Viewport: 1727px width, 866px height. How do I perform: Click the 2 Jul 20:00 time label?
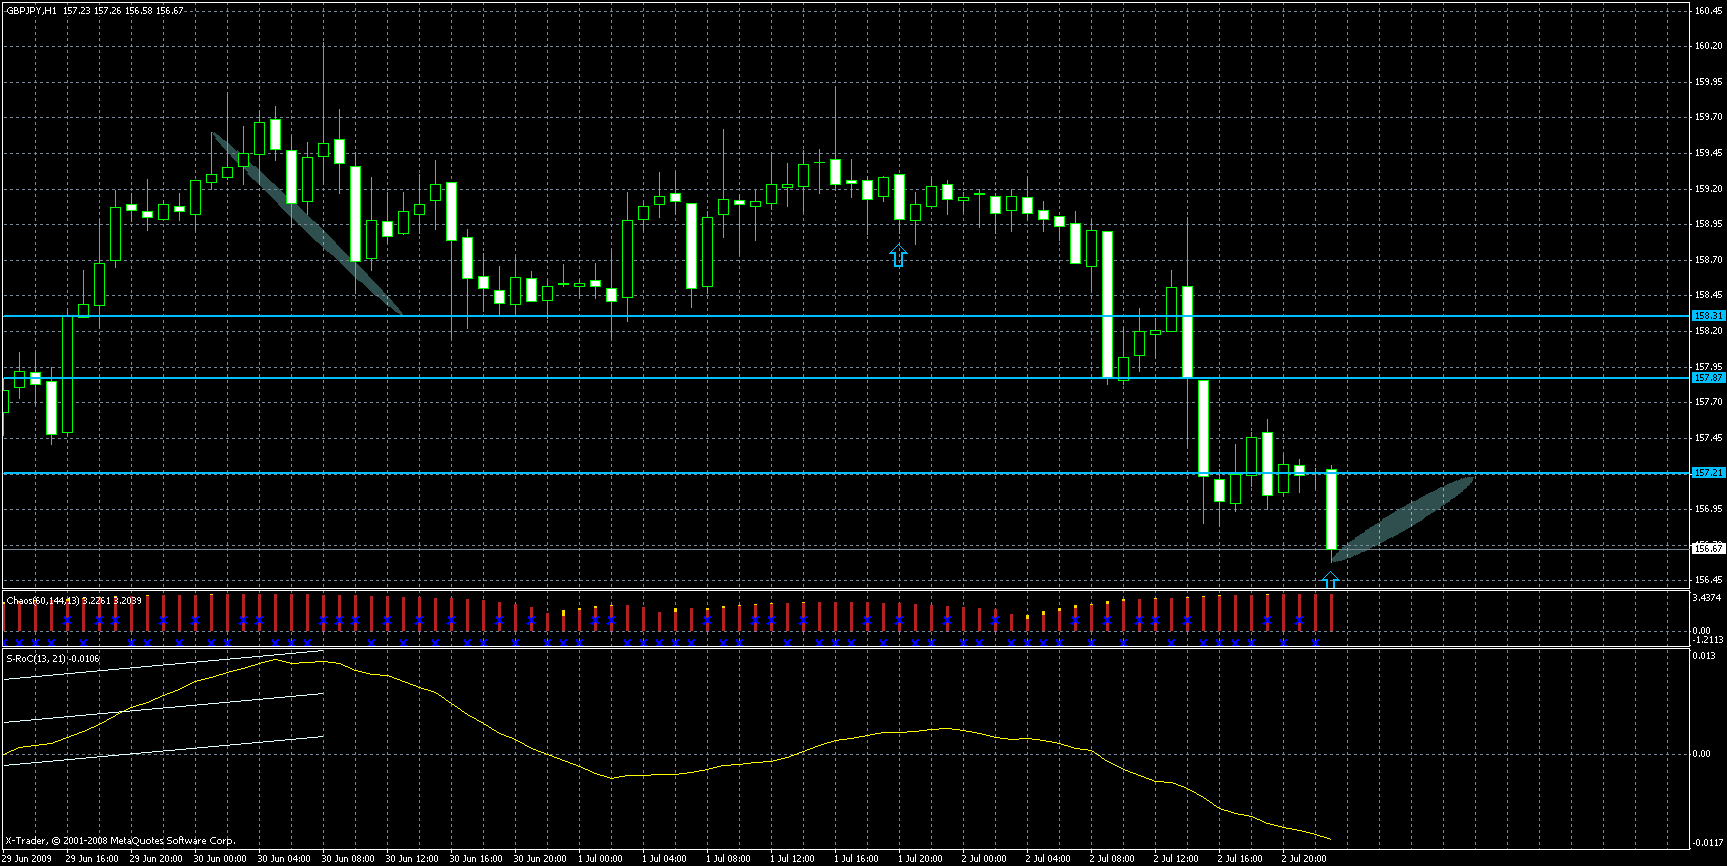[1305, 859]
